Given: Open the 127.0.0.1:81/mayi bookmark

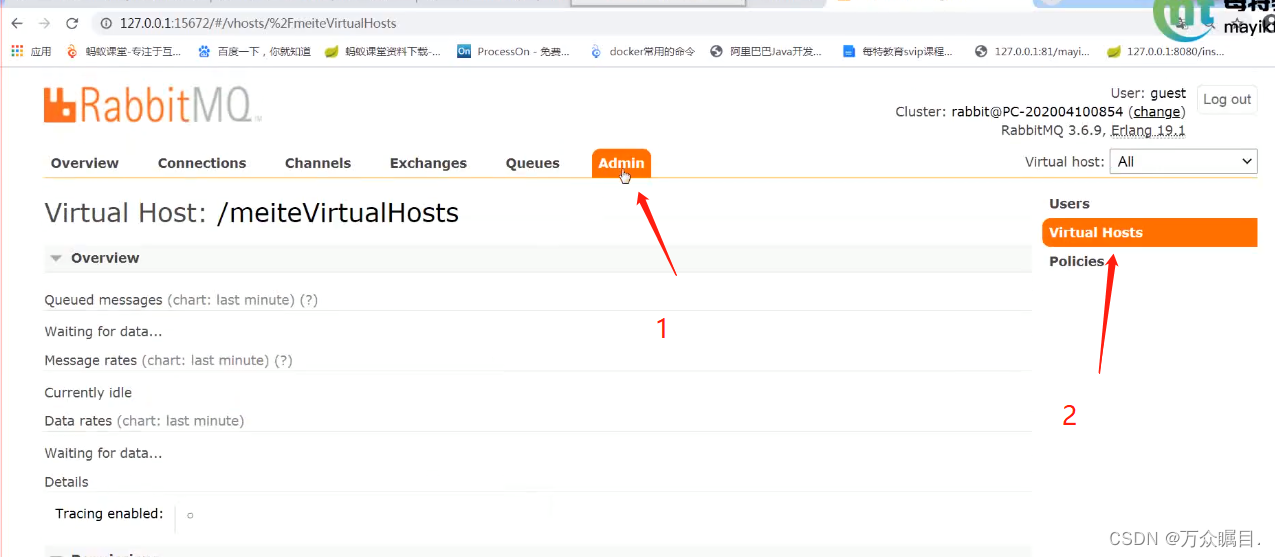Looking at the screenshot, I should [1032, 51].
